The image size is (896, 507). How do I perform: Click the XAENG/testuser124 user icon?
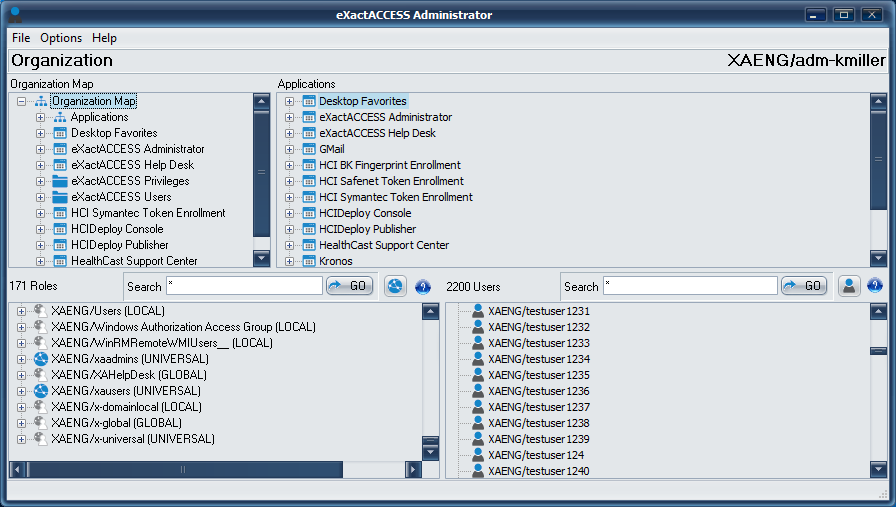(x=478, y=455)
